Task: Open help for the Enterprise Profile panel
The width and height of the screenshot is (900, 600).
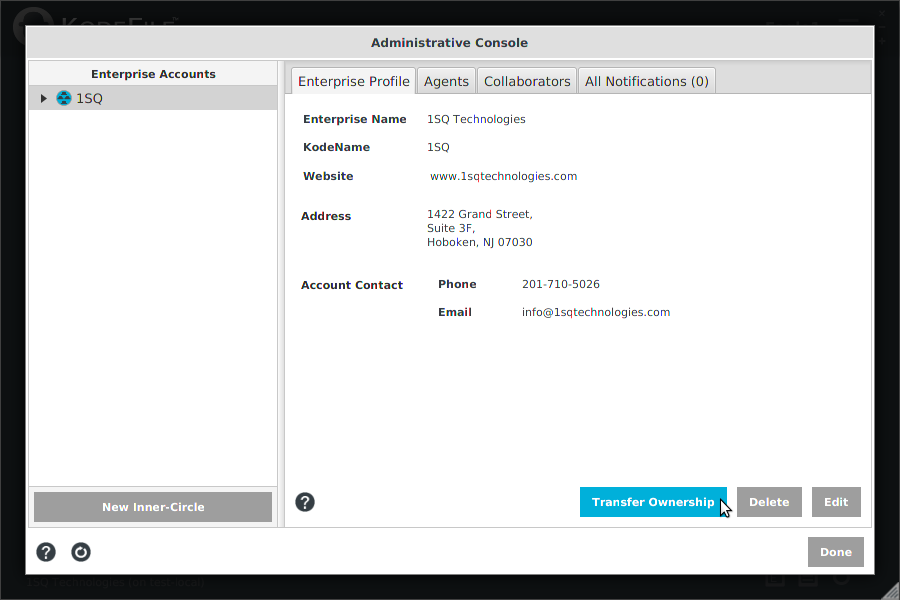Action: click(x=305, y=502)
